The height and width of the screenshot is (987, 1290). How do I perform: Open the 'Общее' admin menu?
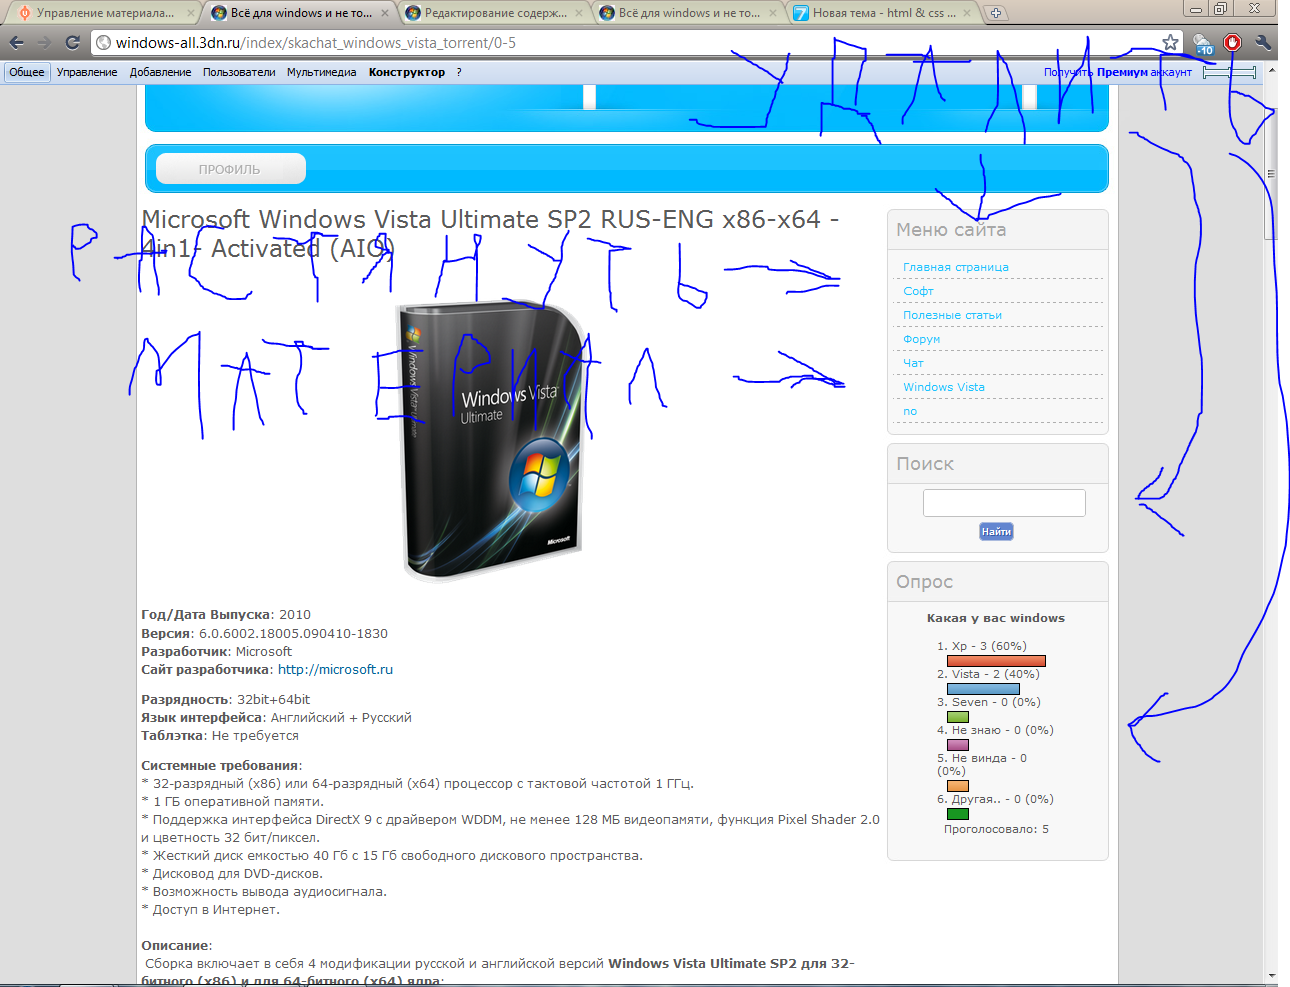(x=27, y=72)
